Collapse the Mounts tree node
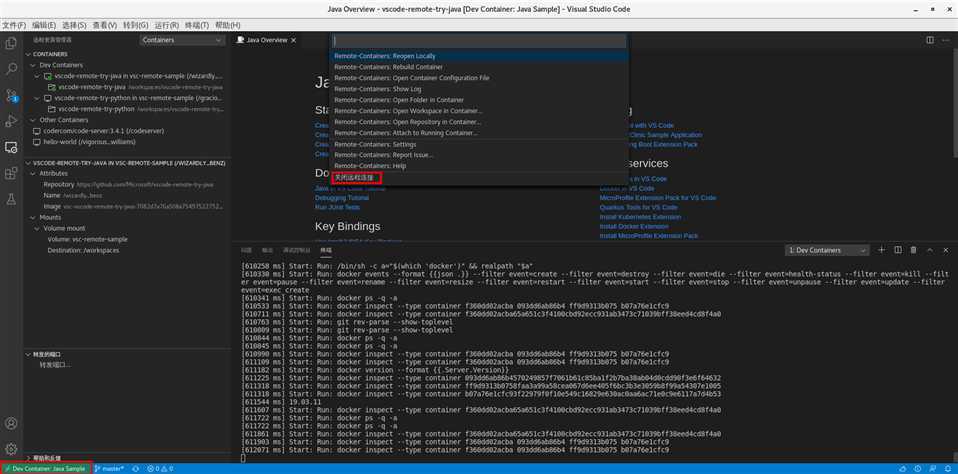958x474 pixels. 127,217
